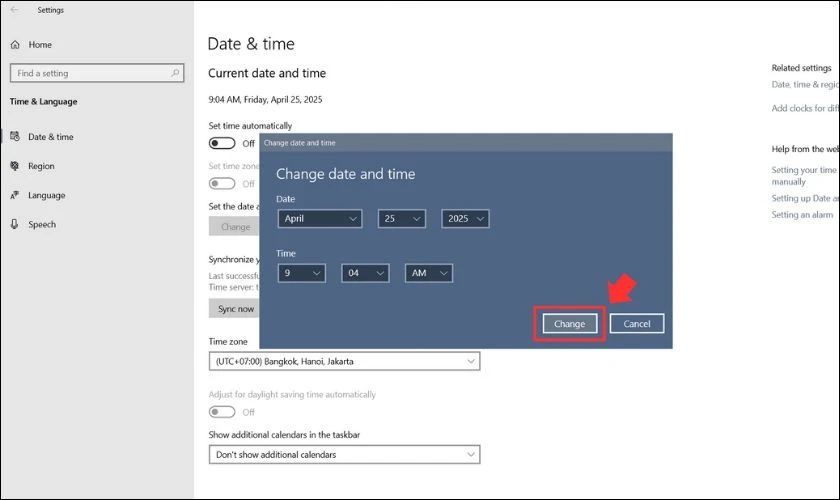The width and height of the screenshot is (840, 500).
Task: Toggle Adjust for daylight saving time switch
Action: [x=222, y=412]
